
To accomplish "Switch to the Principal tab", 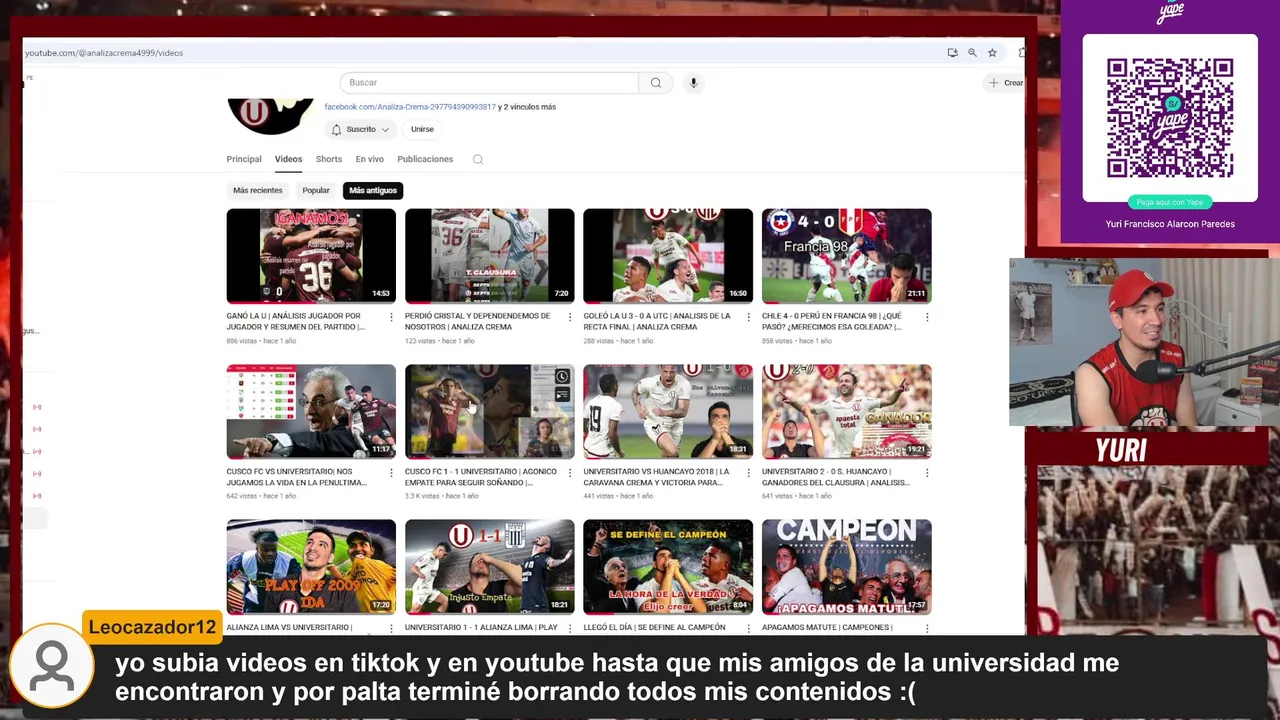I will (x=244, y=159).
